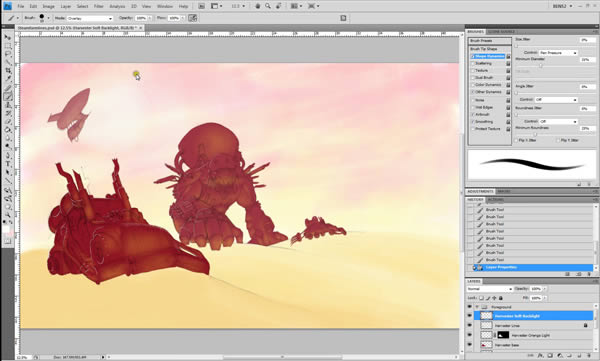Create a new layer from Layers panel footer
The image size is (600, 361).
(579, 356)
